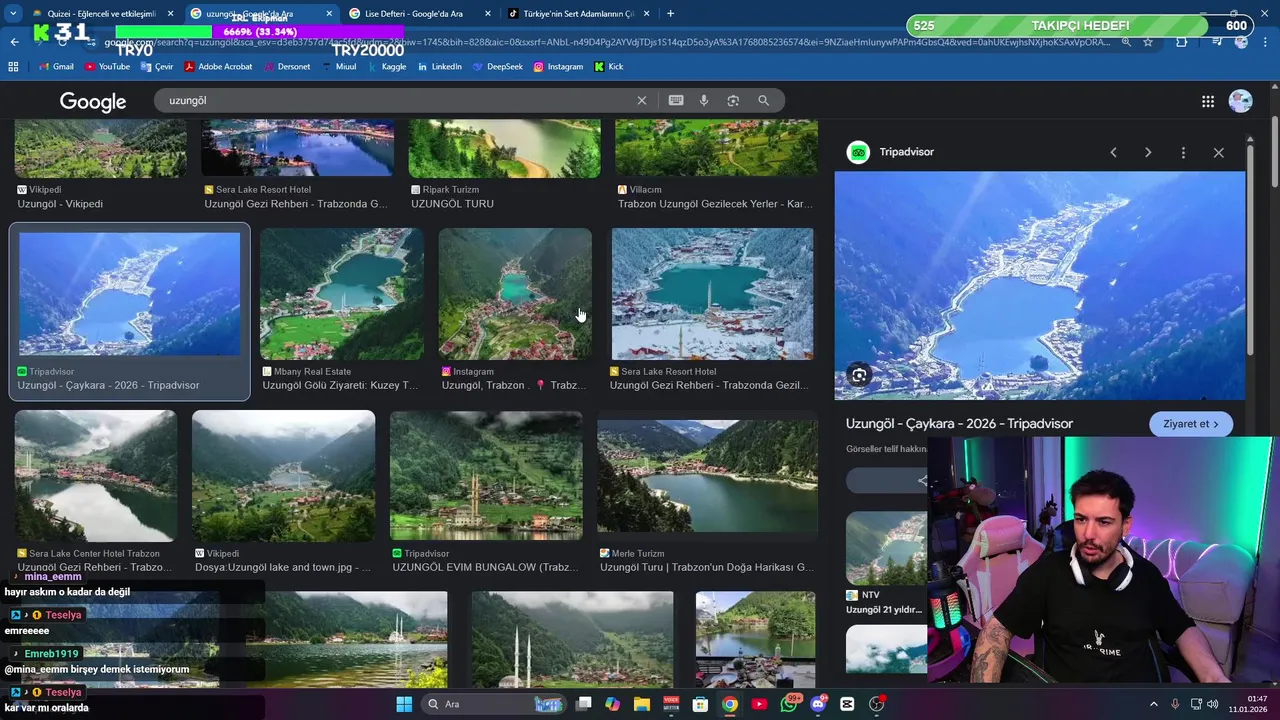
Task: Click Ziyaret et button
Action: (1191, 424)
